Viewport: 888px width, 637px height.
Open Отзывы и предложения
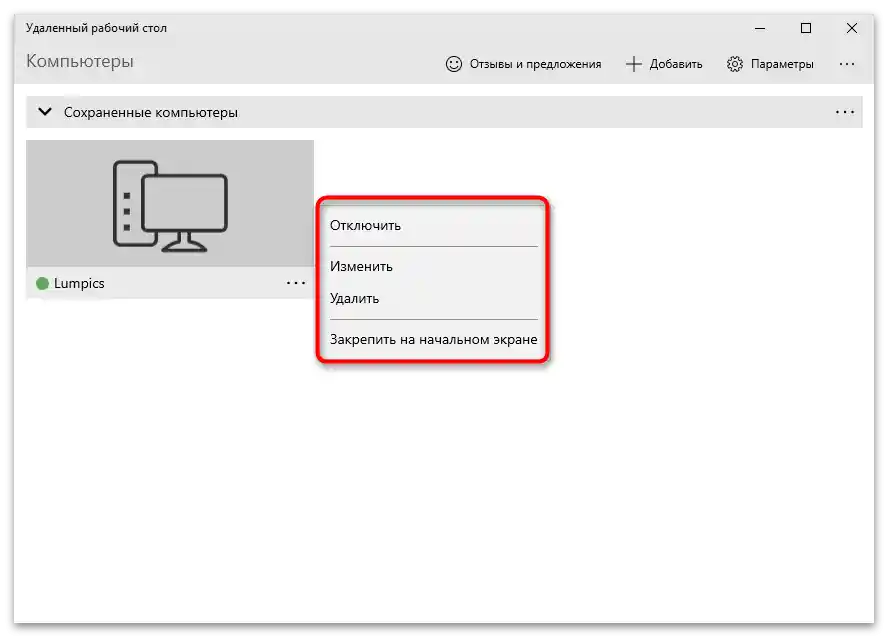click(x=535, y=64)
